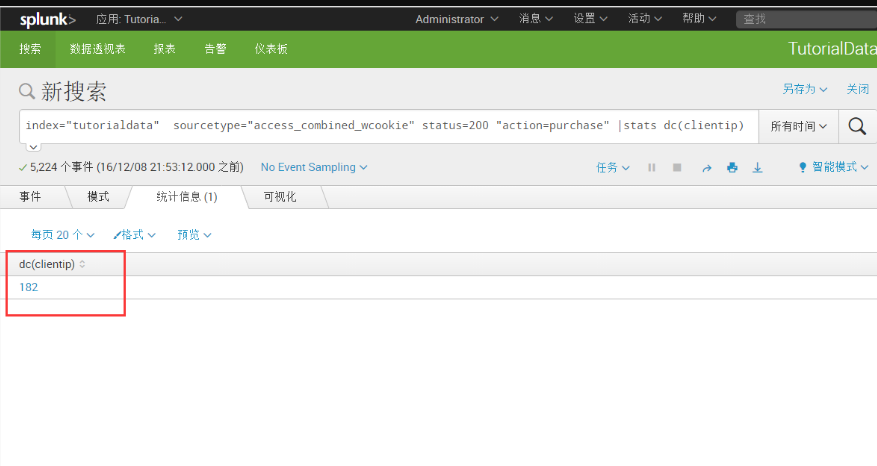Open the 格式 format dropdown
Image resolution: width=877 pixels, height=466 pixels.
tap(134, 235)
